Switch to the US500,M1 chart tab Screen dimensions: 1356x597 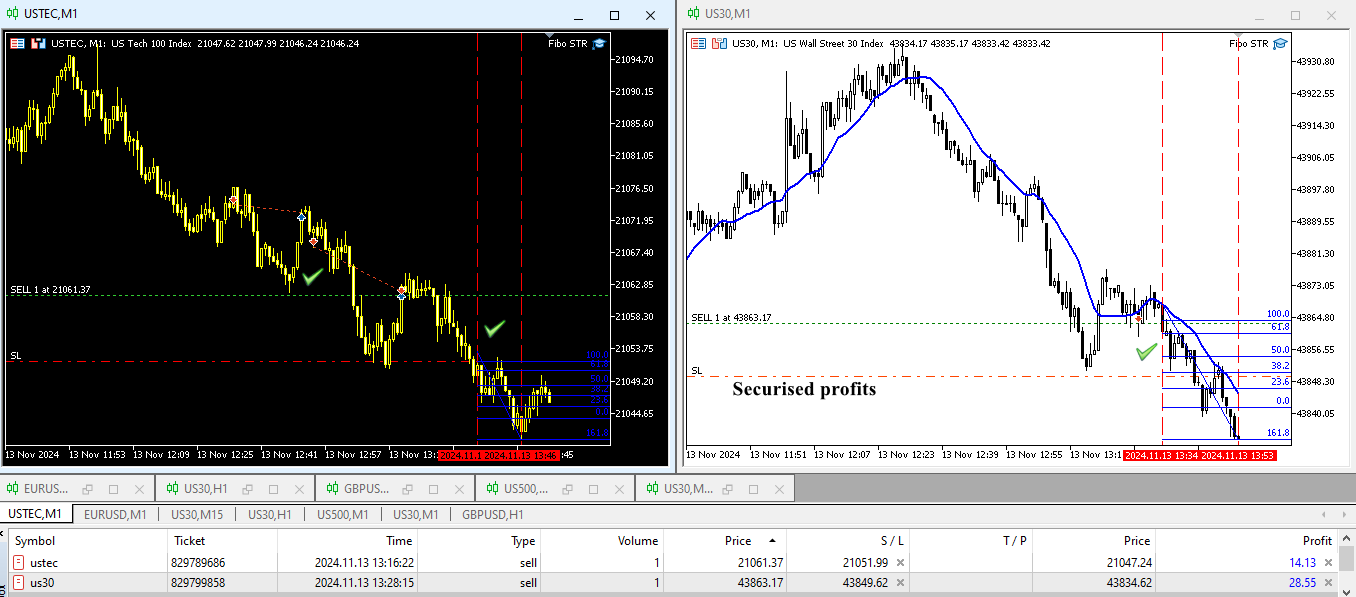342,515
